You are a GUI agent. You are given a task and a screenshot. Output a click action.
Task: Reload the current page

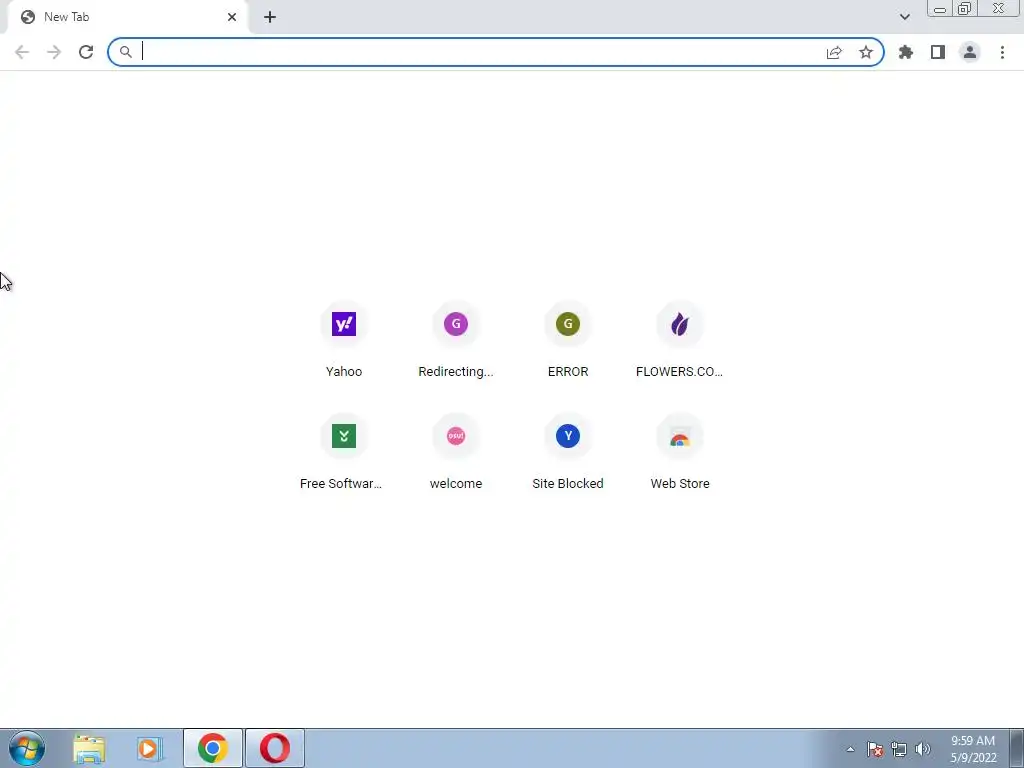(86, 52)
